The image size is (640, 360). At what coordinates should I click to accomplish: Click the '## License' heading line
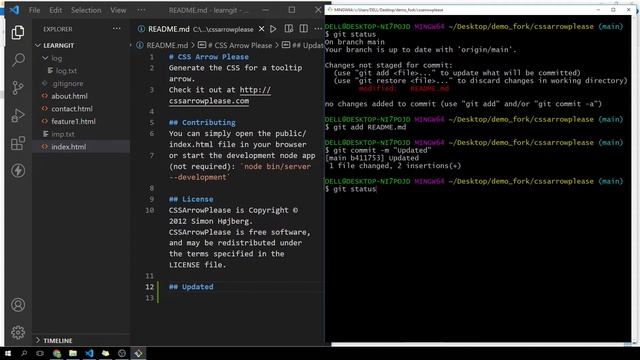(x=191, y=199)
